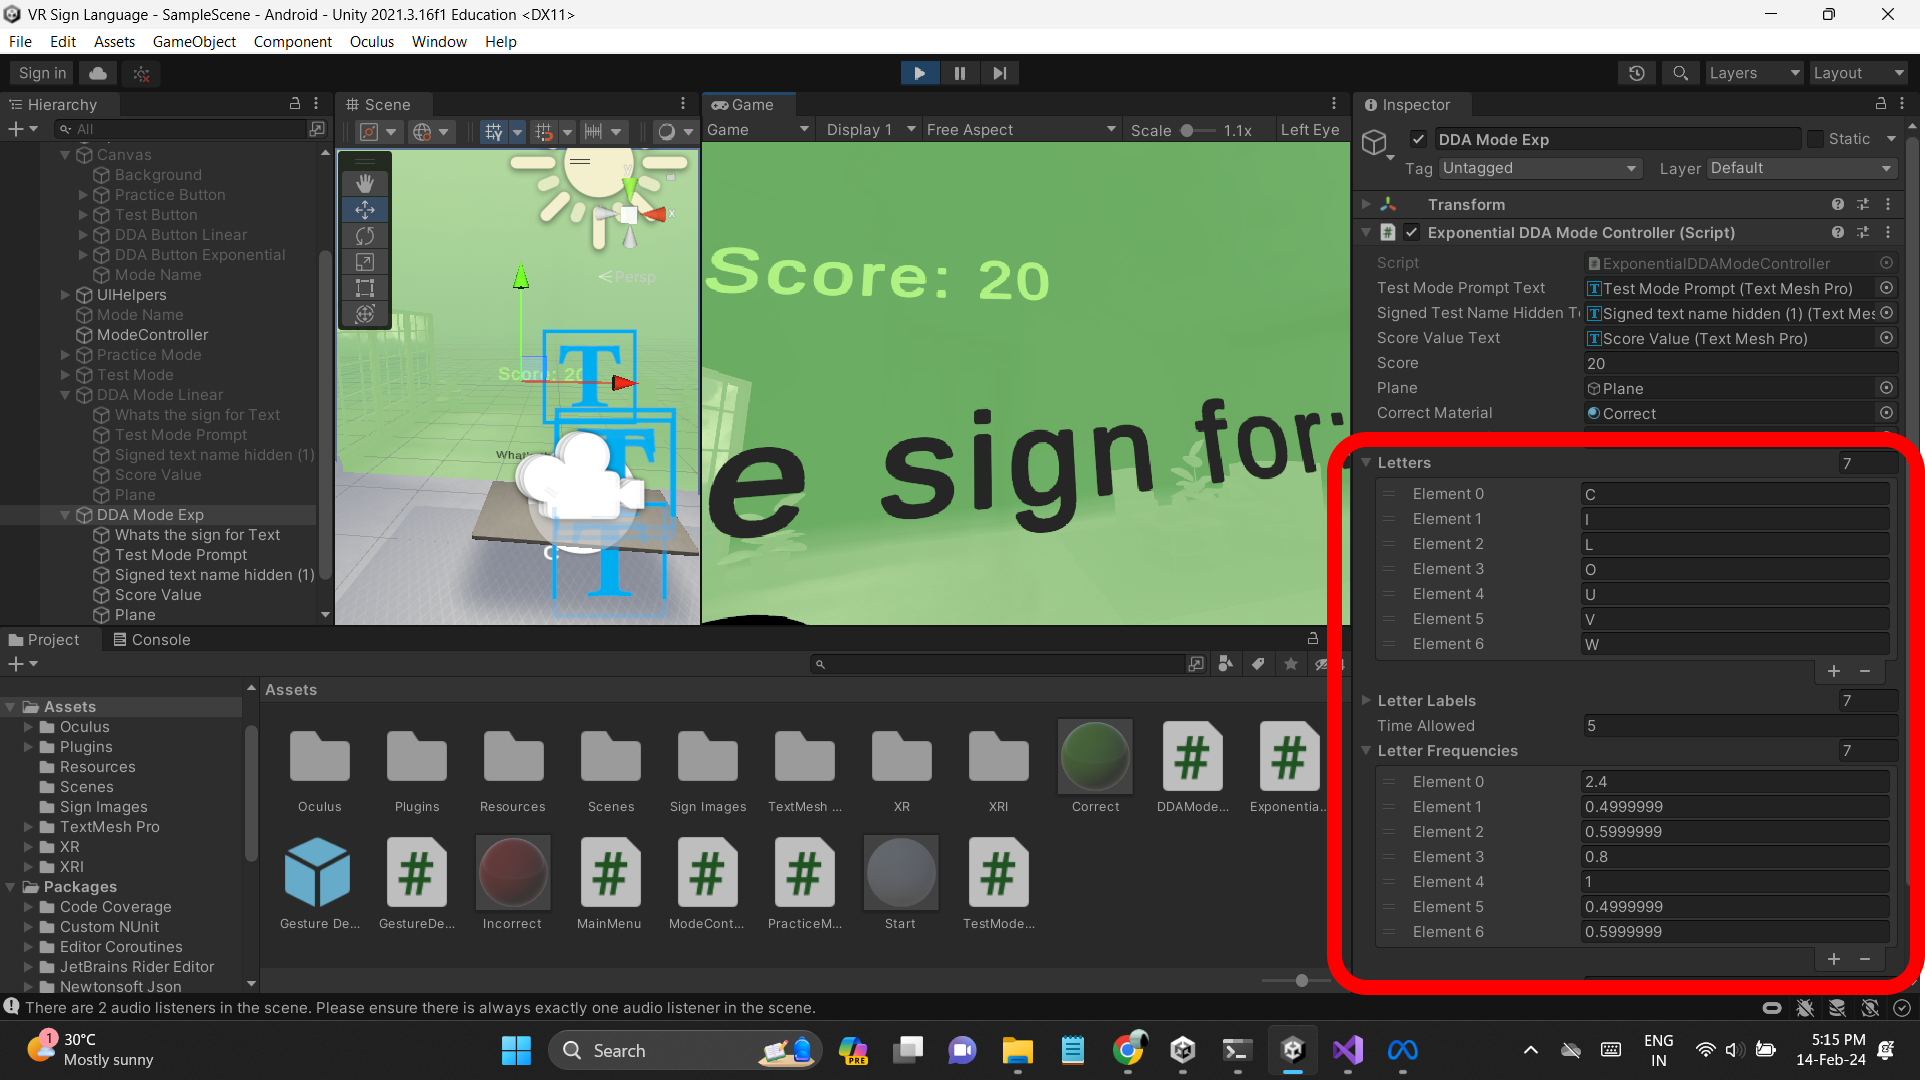The width and height of the screenshot is (1925, 1080).
Task: Expand the Letter Labels array
Action: [x=1366, y=700]
